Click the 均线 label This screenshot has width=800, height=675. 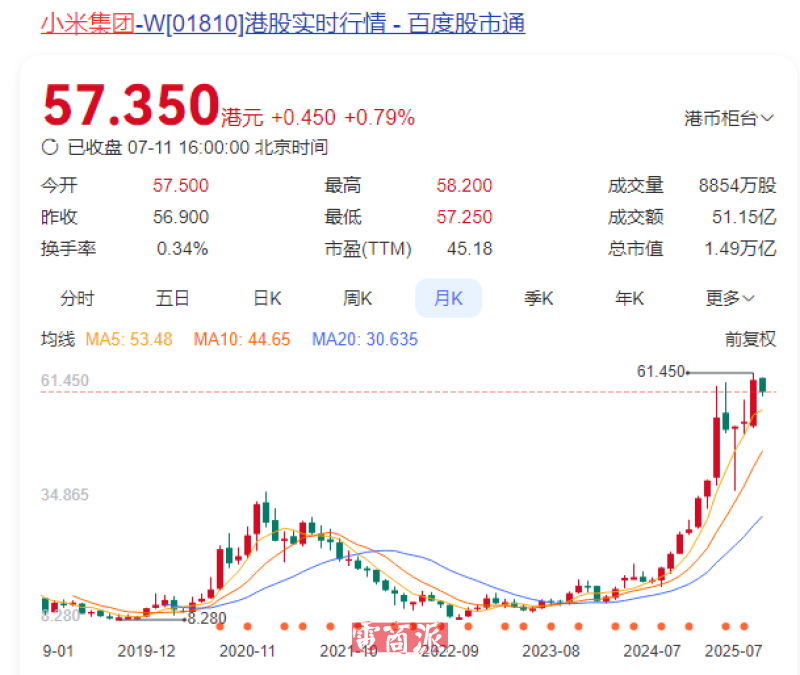[58, 339]
